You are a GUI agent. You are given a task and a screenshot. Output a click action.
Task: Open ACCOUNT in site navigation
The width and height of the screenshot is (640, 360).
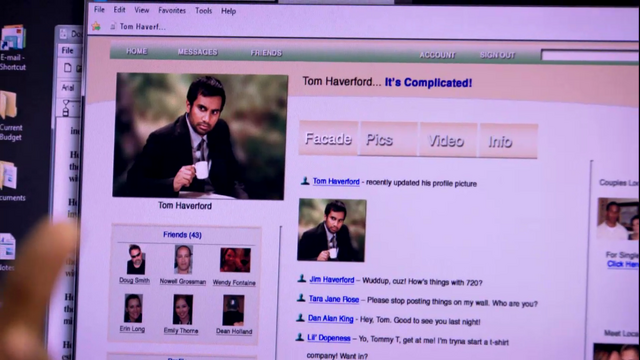[x=438, y=55]
